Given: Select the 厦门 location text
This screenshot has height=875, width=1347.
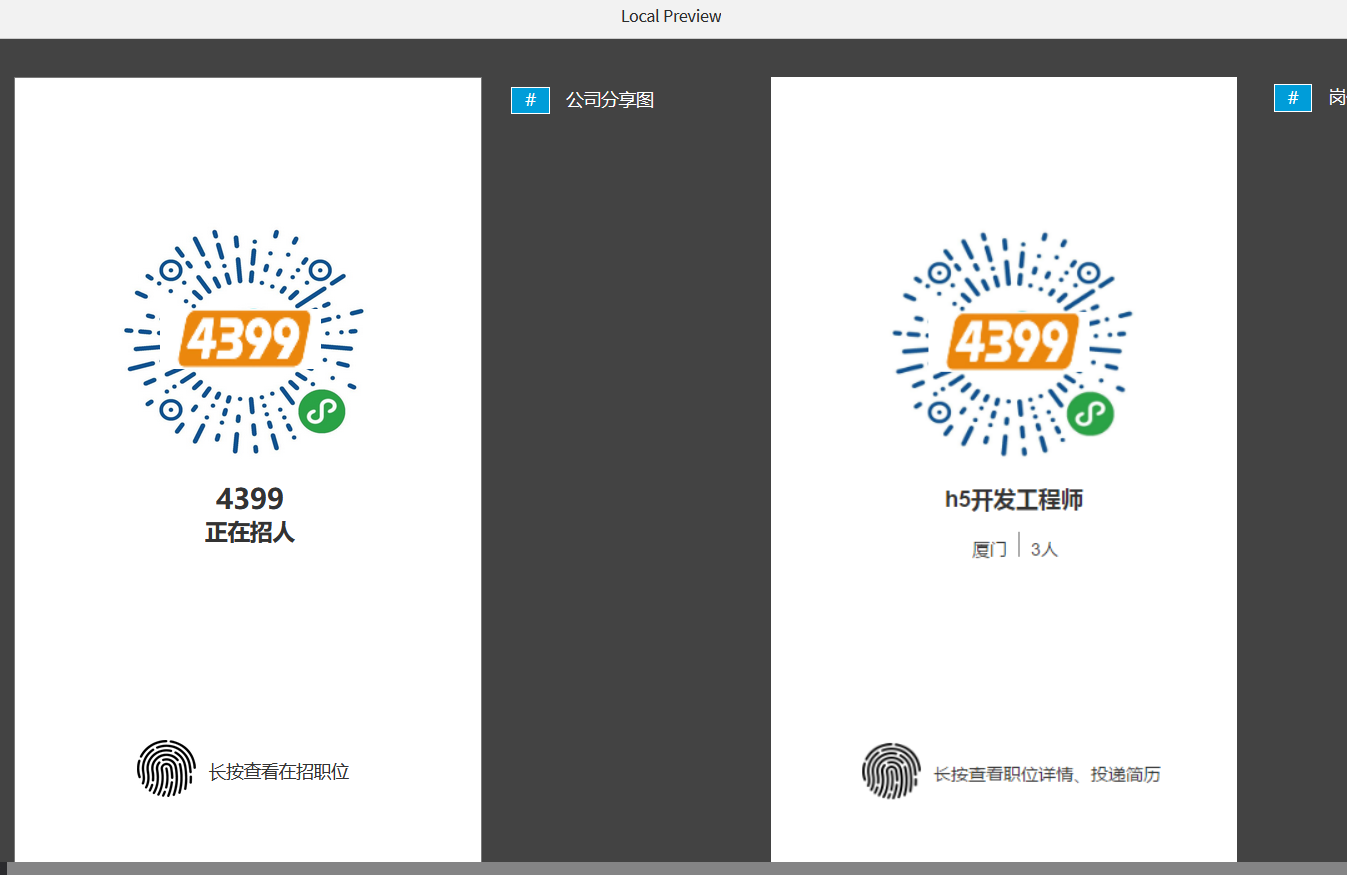Looking at the screenshot, I should (x=989, y=549).
